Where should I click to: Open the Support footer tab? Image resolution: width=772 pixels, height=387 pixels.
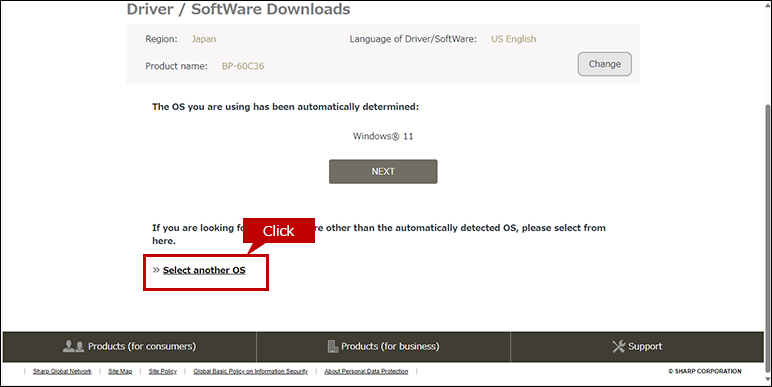click(x=637, y=347)
